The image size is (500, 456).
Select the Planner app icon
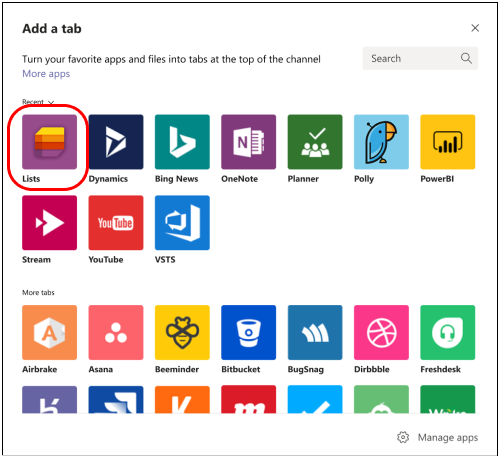(x=315, y=142)
